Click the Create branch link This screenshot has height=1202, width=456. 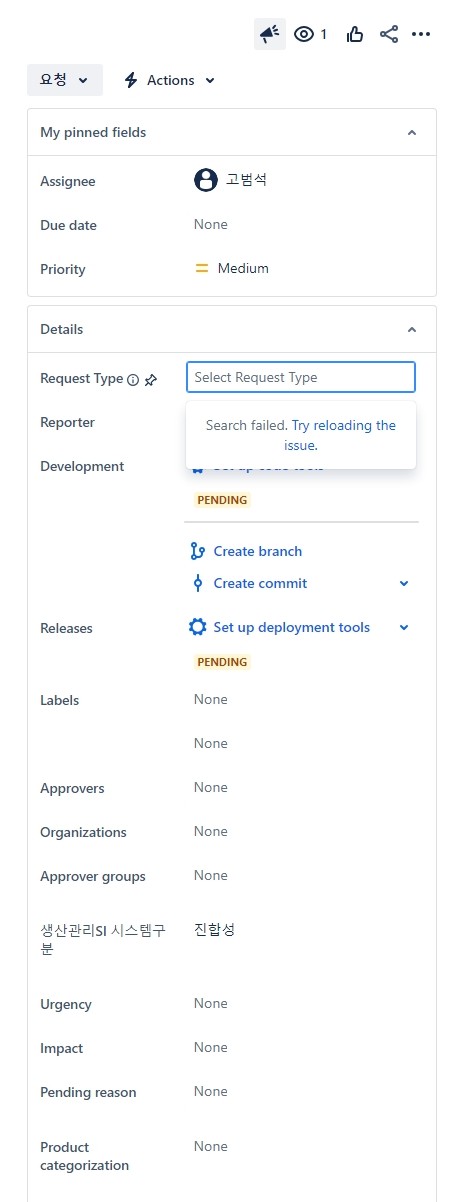point(258,551)
